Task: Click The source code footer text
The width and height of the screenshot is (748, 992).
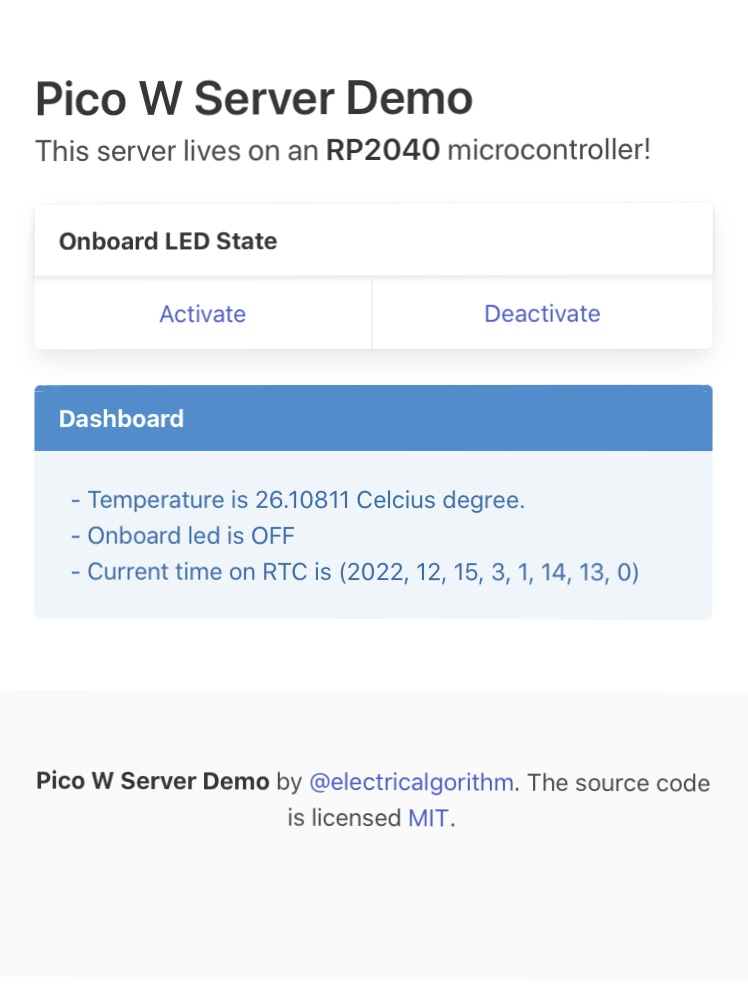Action: [618, 783]
